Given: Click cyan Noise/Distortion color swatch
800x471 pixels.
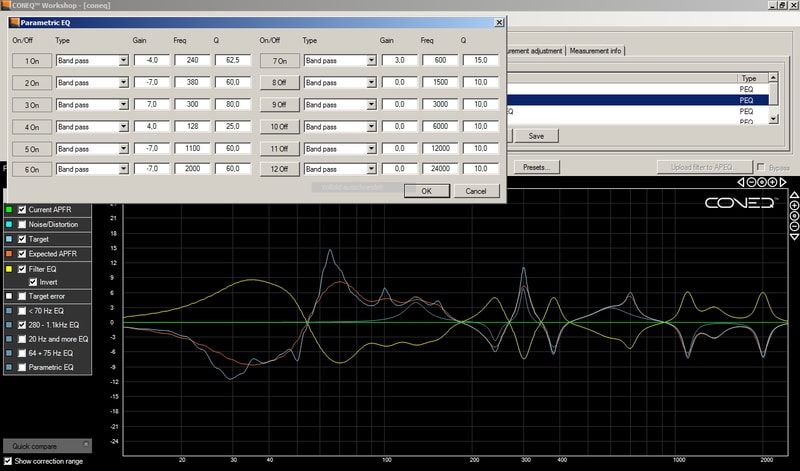Looking at the screenshot, I should [9, 224].
